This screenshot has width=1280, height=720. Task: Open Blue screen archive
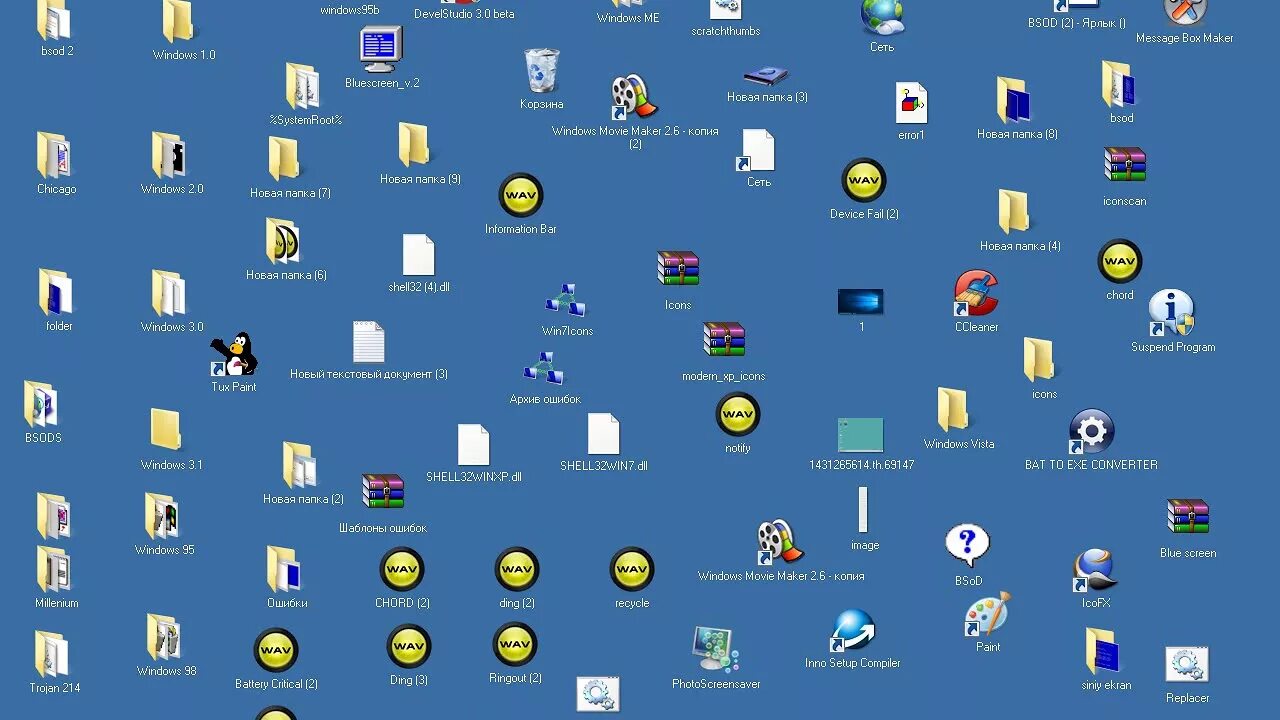pyautogui.click(x=1188, y=518)
